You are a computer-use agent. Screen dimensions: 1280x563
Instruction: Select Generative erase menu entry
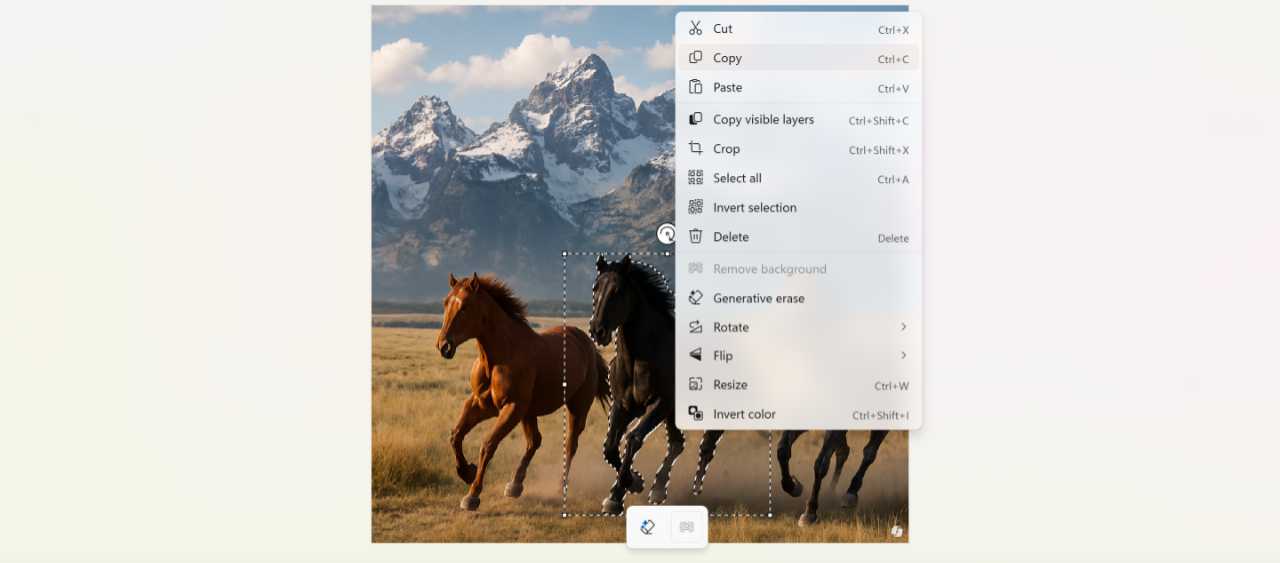pyautogui.click(x=798, y=298)
